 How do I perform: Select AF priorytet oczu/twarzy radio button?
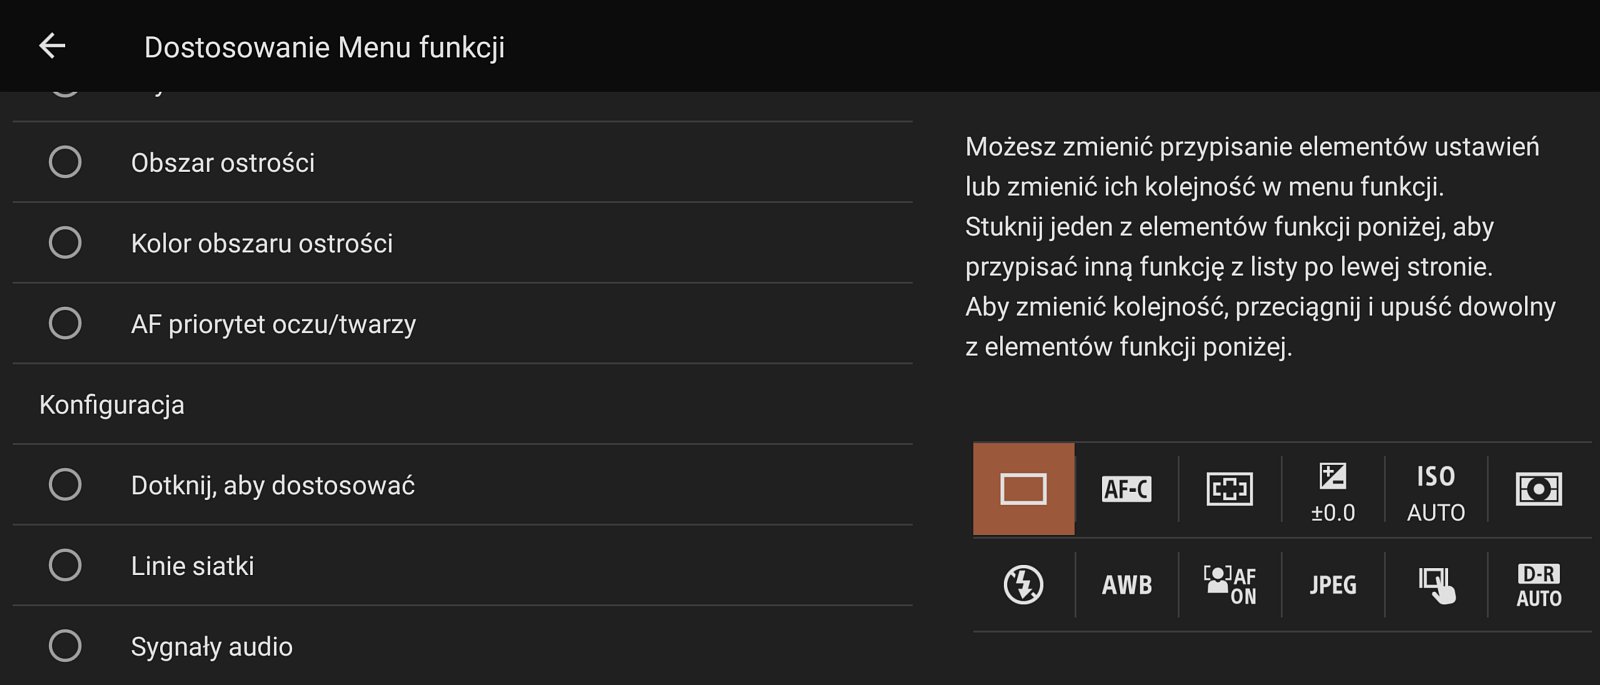pyautogui.click(x=65, y=324)
